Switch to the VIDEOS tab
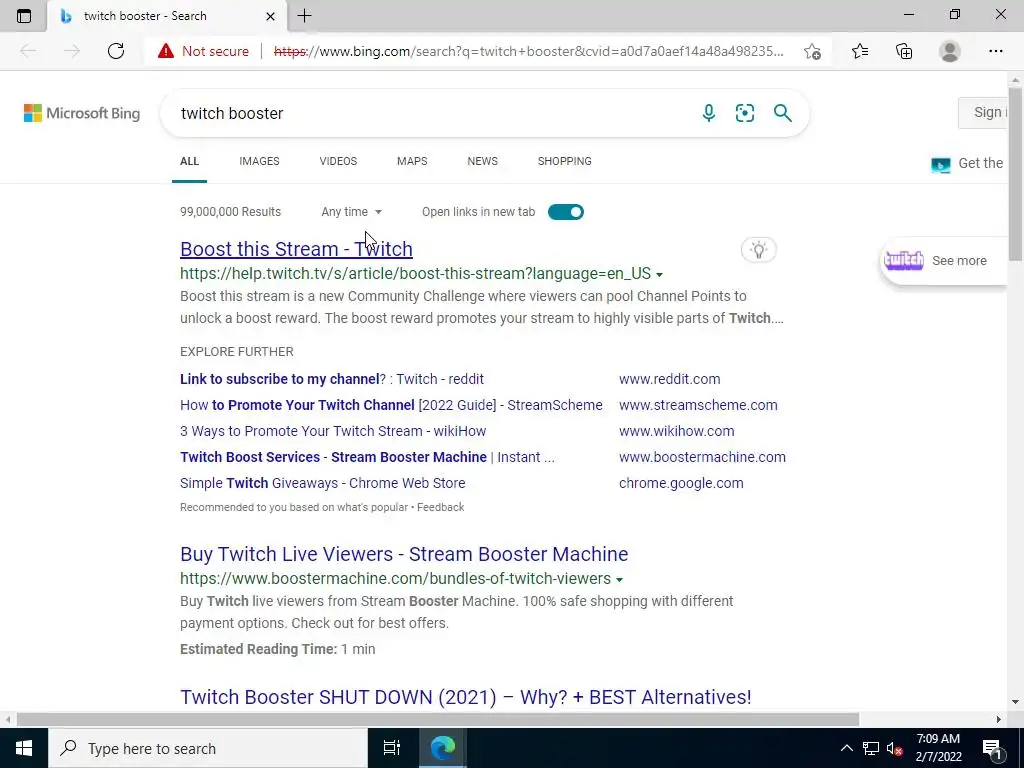1024x768 pixels. tap(338, 161)
